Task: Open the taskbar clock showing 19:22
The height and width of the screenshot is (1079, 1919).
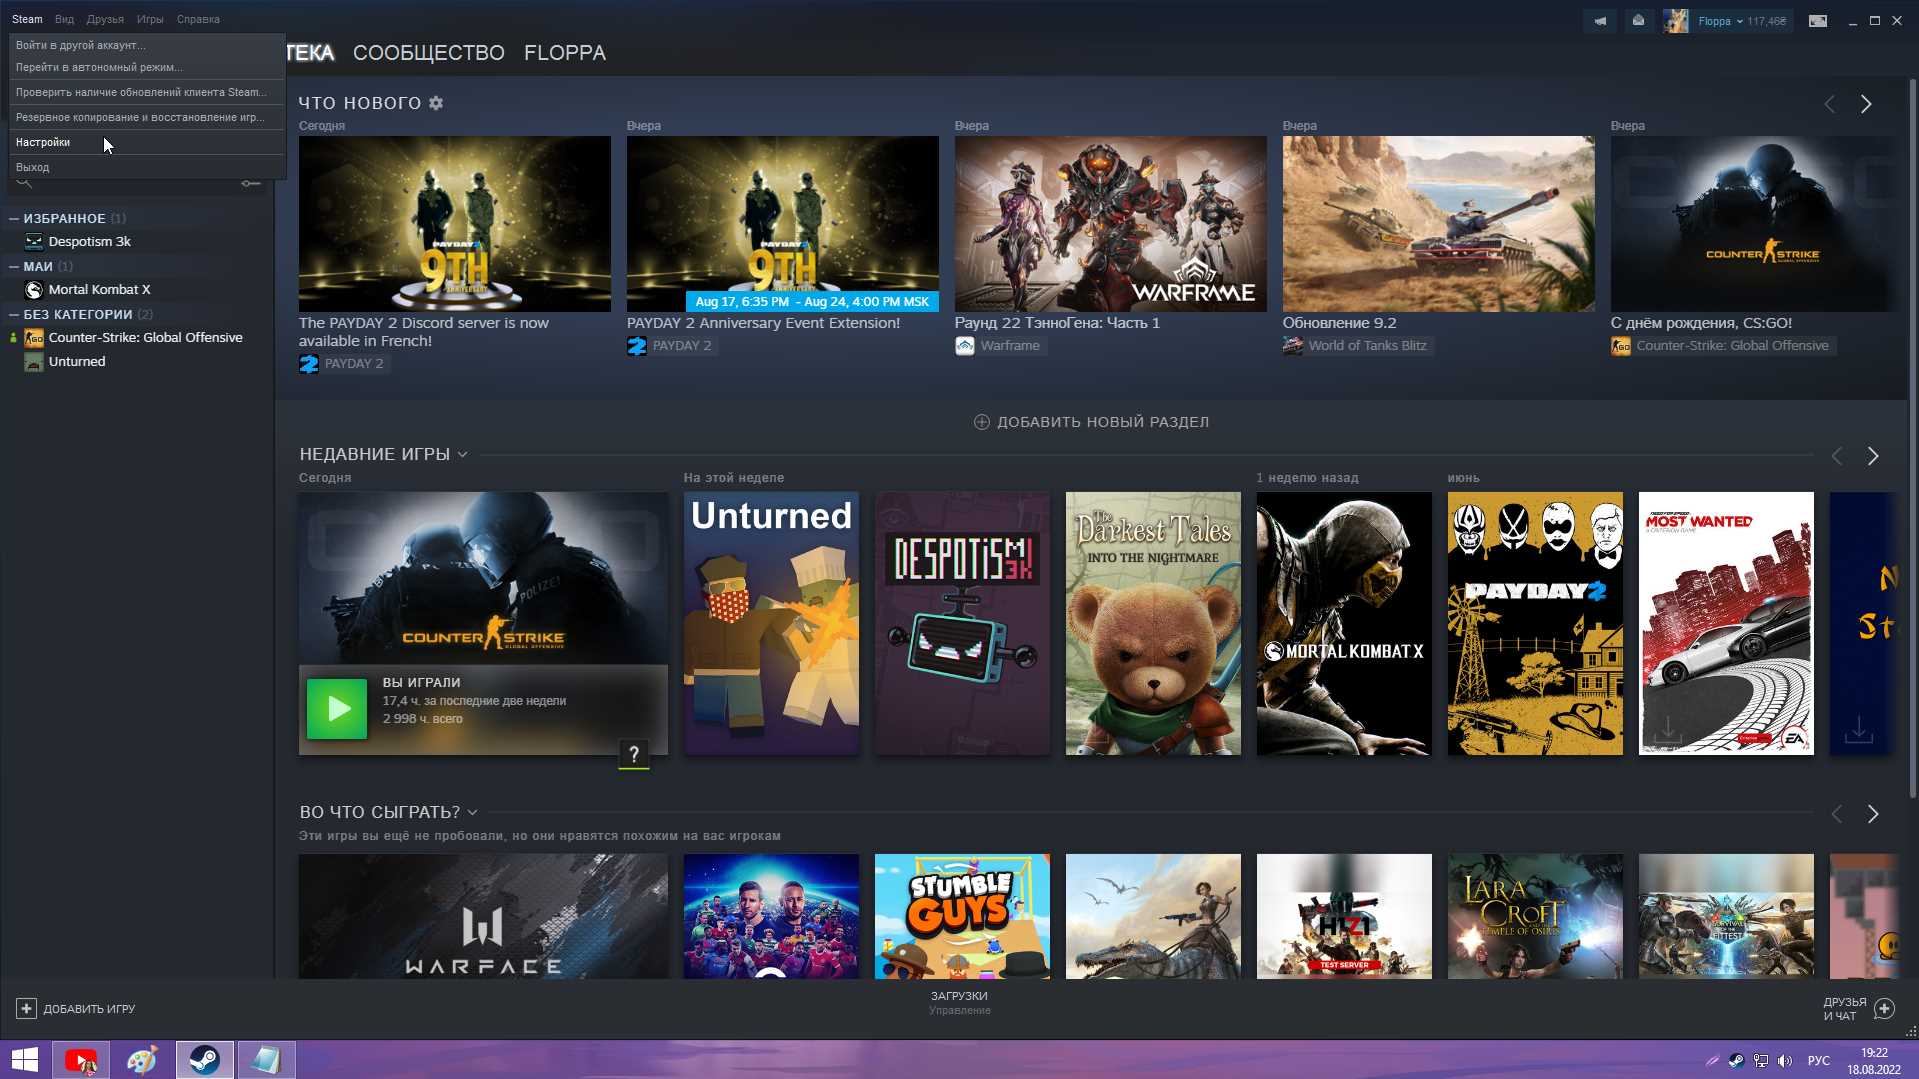Action: (x=1874, y=1061)
